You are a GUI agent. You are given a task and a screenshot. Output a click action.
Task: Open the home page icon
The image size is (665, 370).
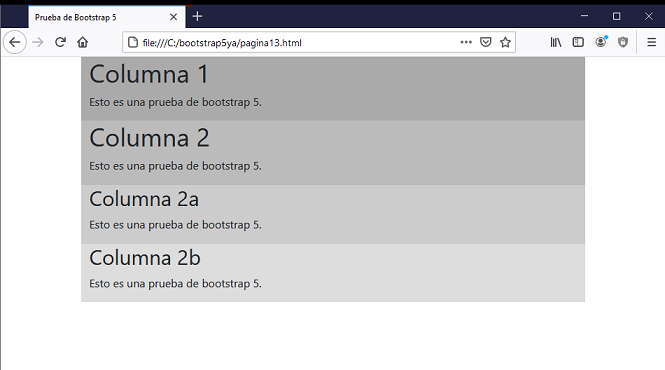point(82,42)
